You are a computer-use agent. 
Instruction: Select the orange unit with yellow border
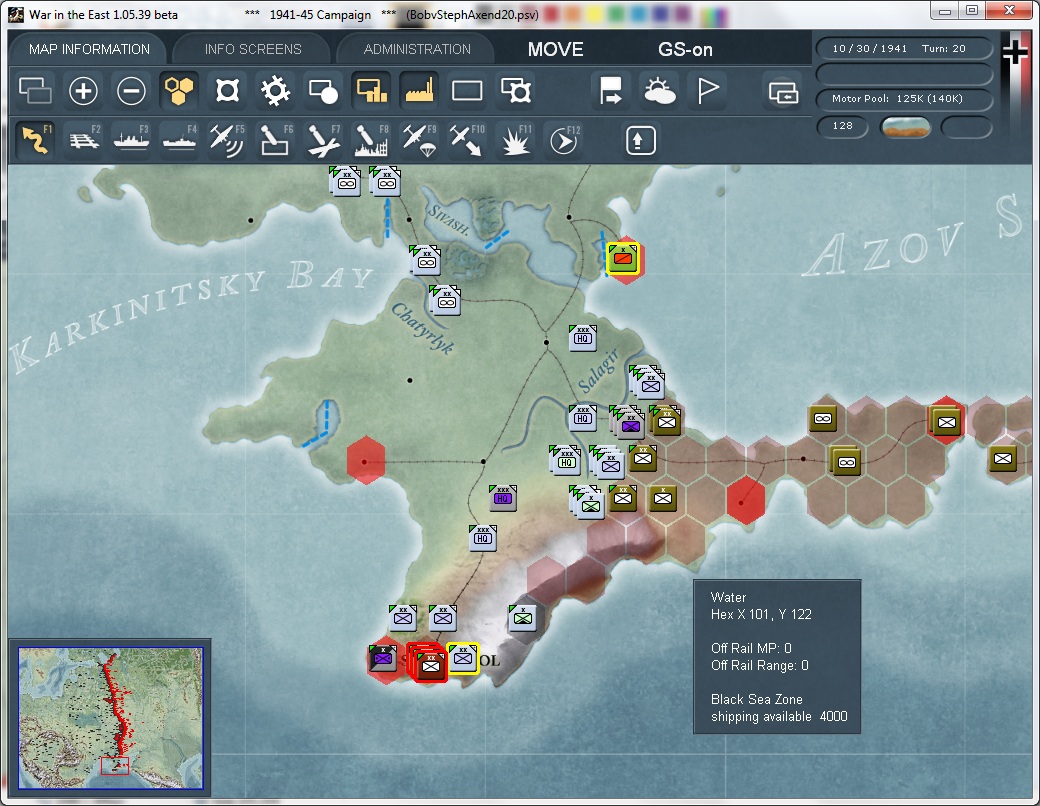coord(623,257)
